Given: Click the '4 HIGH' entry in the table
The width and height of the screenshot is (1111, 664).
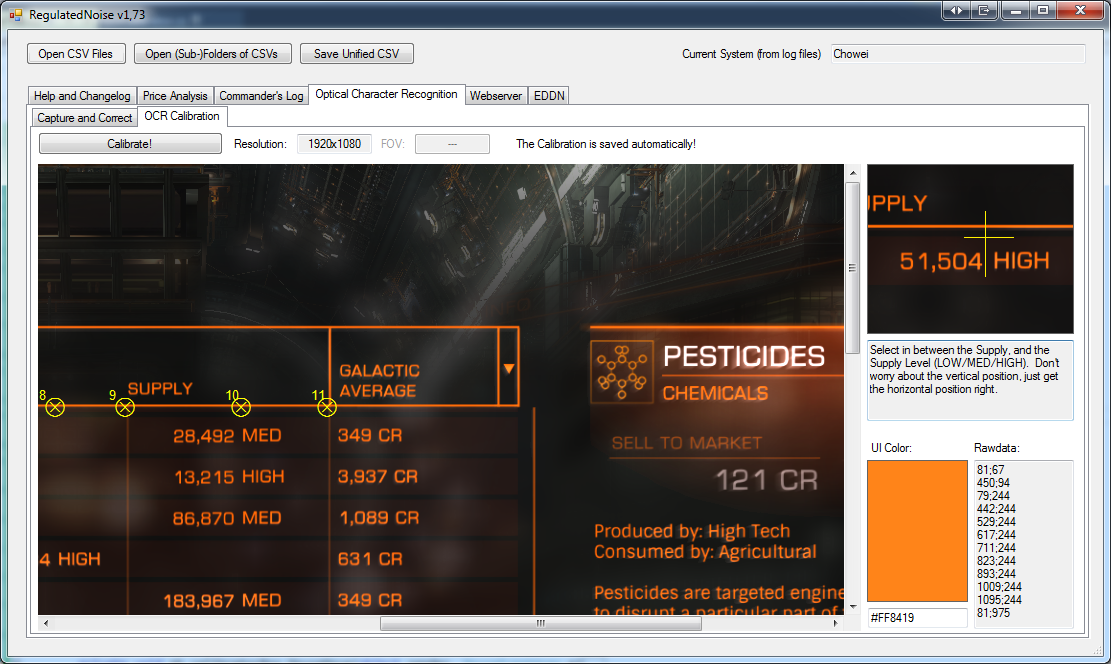Looking at the screenshot, I should pos(70,559).
